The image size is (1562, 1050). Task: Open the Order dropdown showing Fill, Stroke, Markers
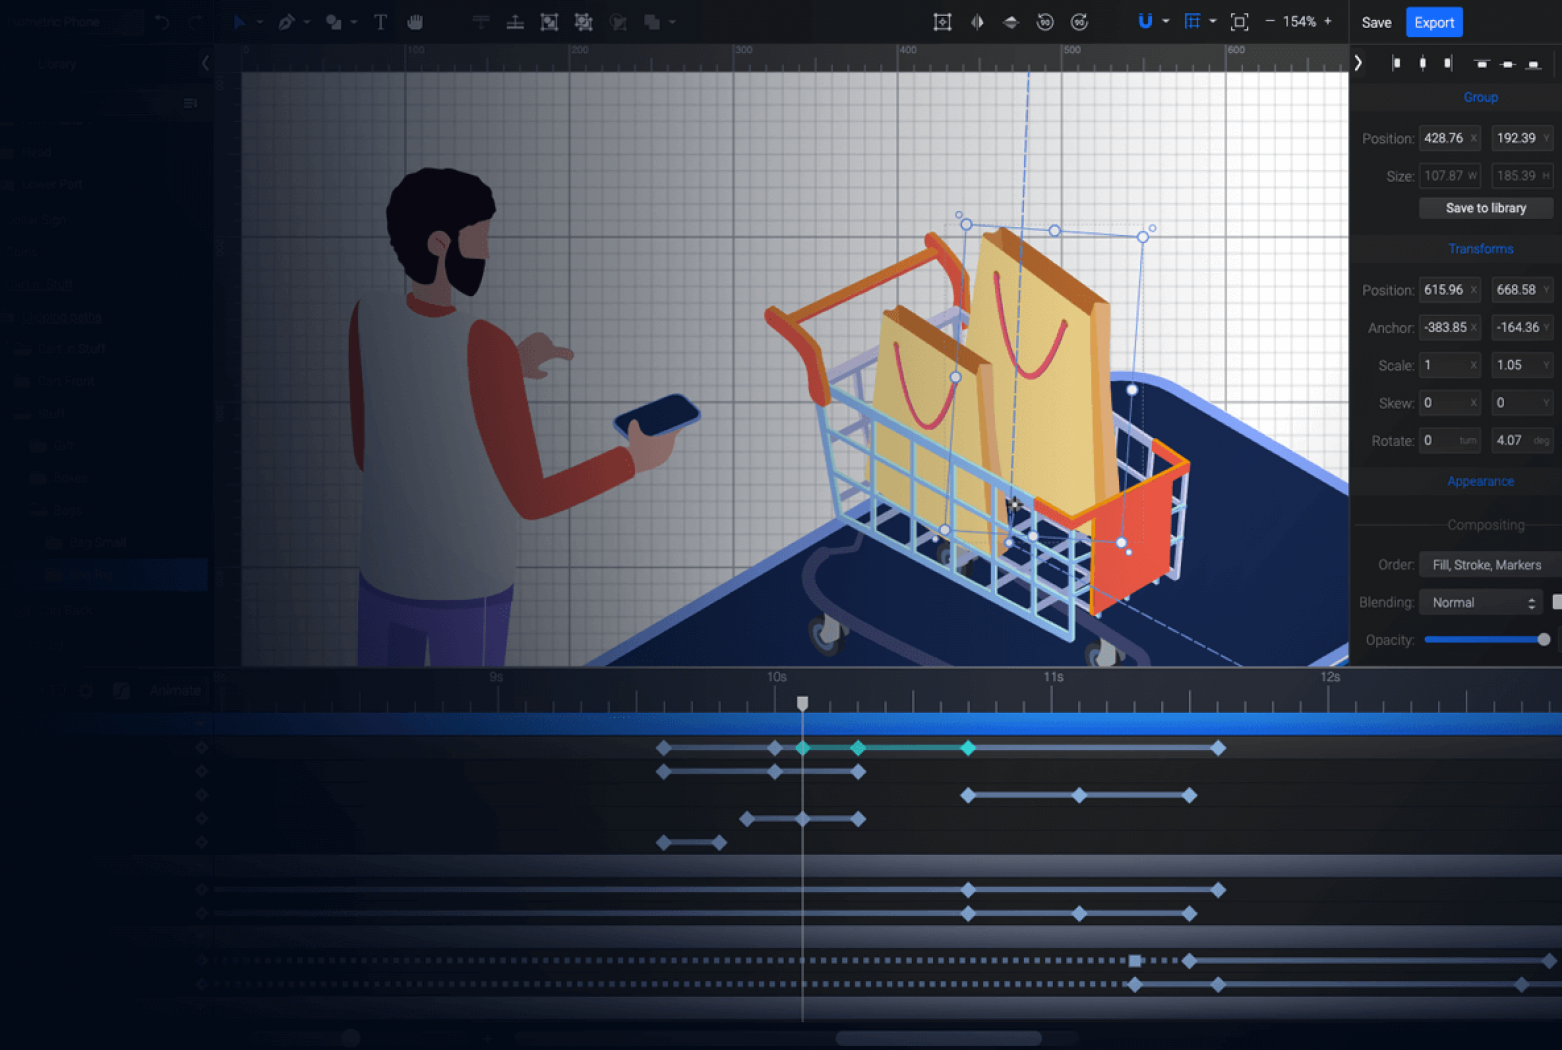coord(1488,564)
